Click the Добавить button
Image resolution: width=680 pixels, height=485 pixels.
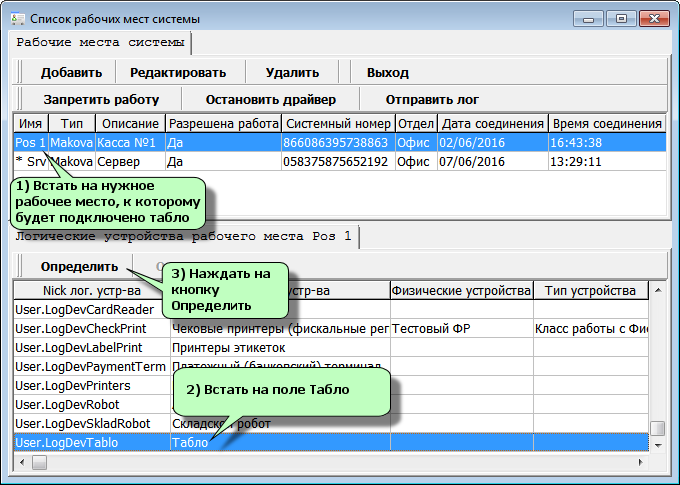coord(71,72)
